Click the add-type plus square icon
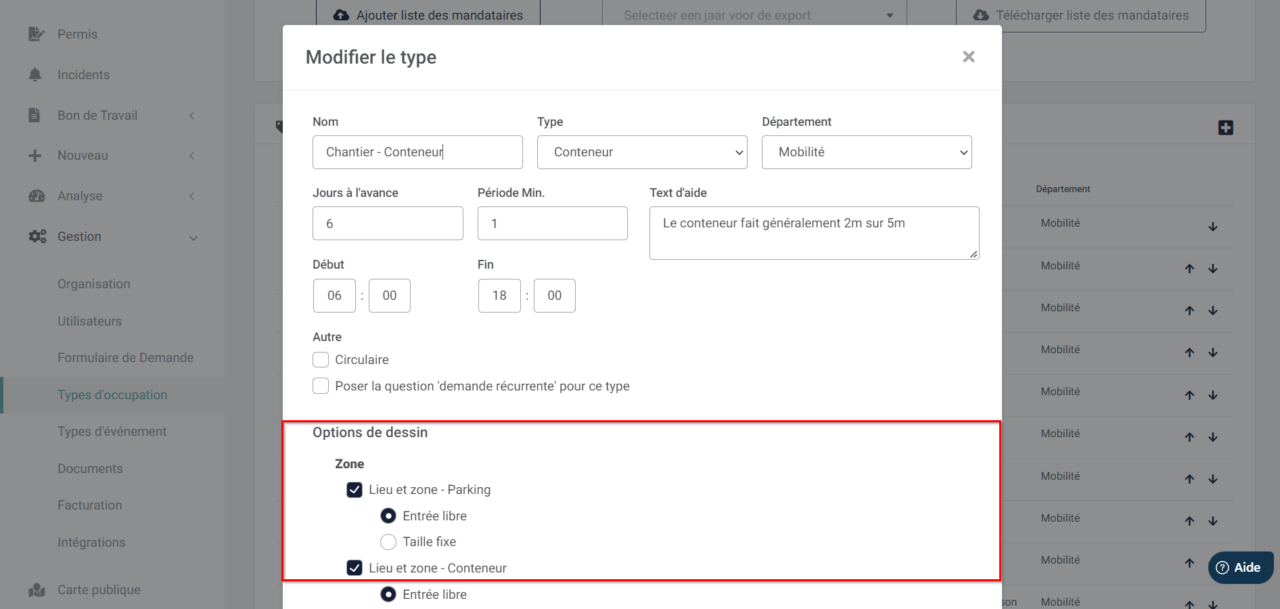The width and height of the screenshot is (1280, 609). (1225, 128)
